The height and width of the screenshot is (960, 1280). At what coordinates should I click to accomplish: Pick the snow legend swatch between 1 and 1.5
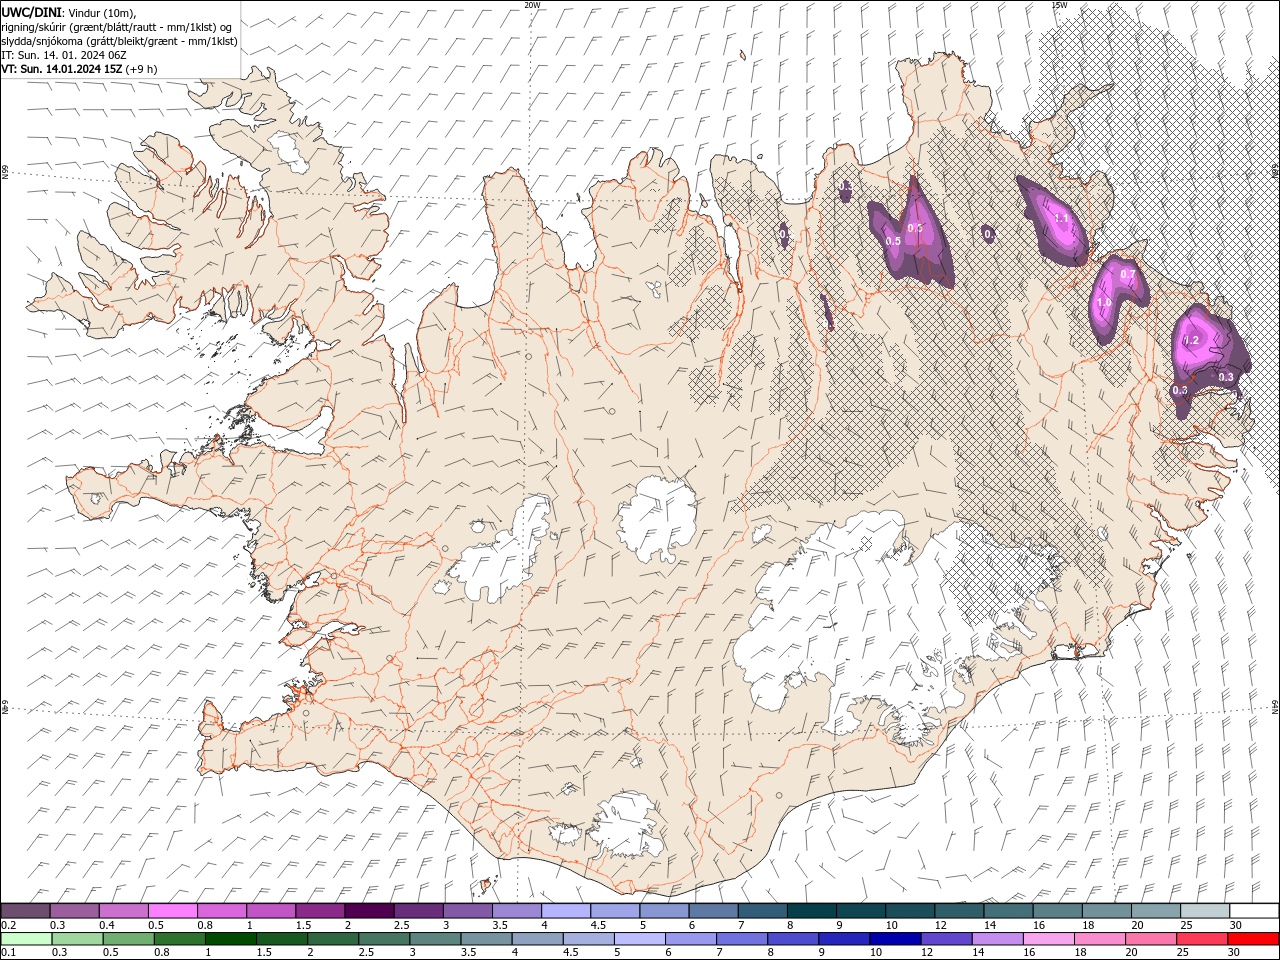(271, 911)
